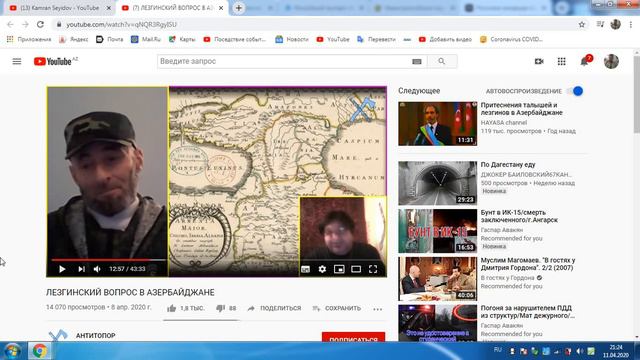
Task: Open Бунт в ИК-15 video title
Action: tap(519, 216)
